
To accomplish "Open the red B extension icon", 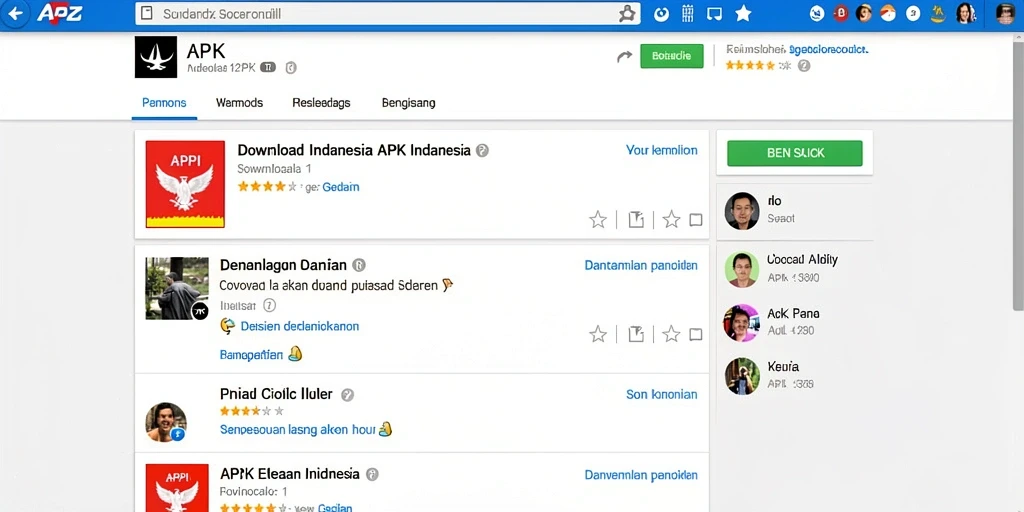I will coord(841,14).
